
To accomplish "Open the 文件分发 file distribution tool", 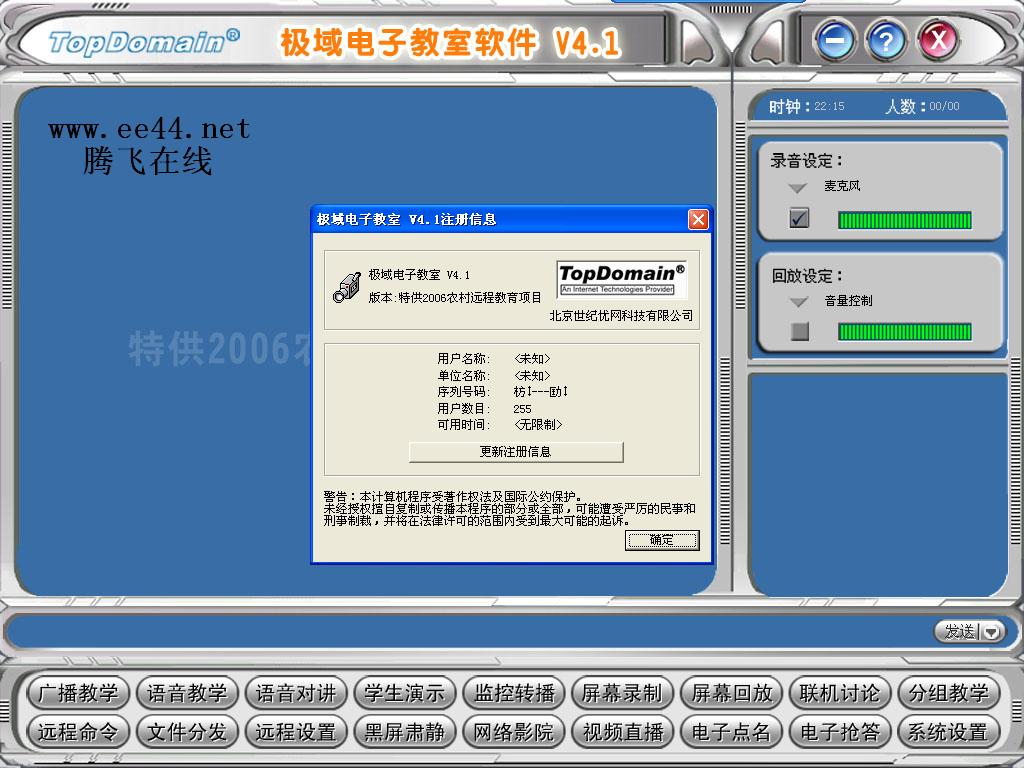I will pyautogui.click(x=187, y=731).
